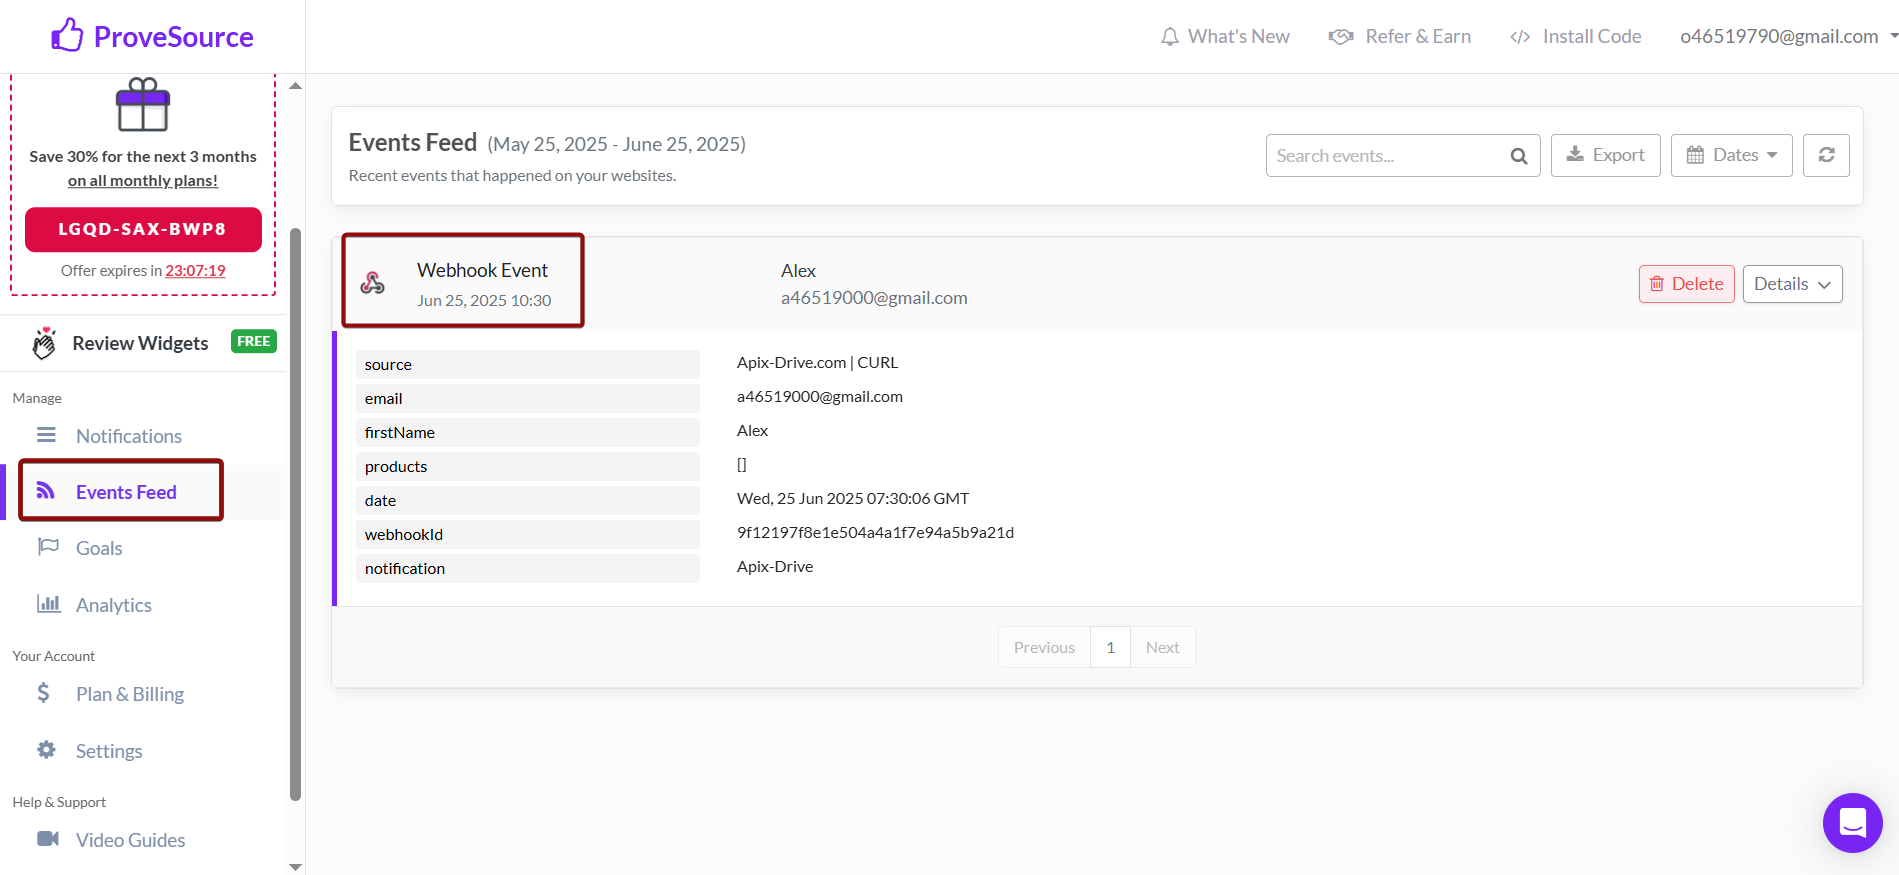Viewport: 1899px width, 875px height.
Task: Click the ProveSource brand name
Action: (173, 37)
